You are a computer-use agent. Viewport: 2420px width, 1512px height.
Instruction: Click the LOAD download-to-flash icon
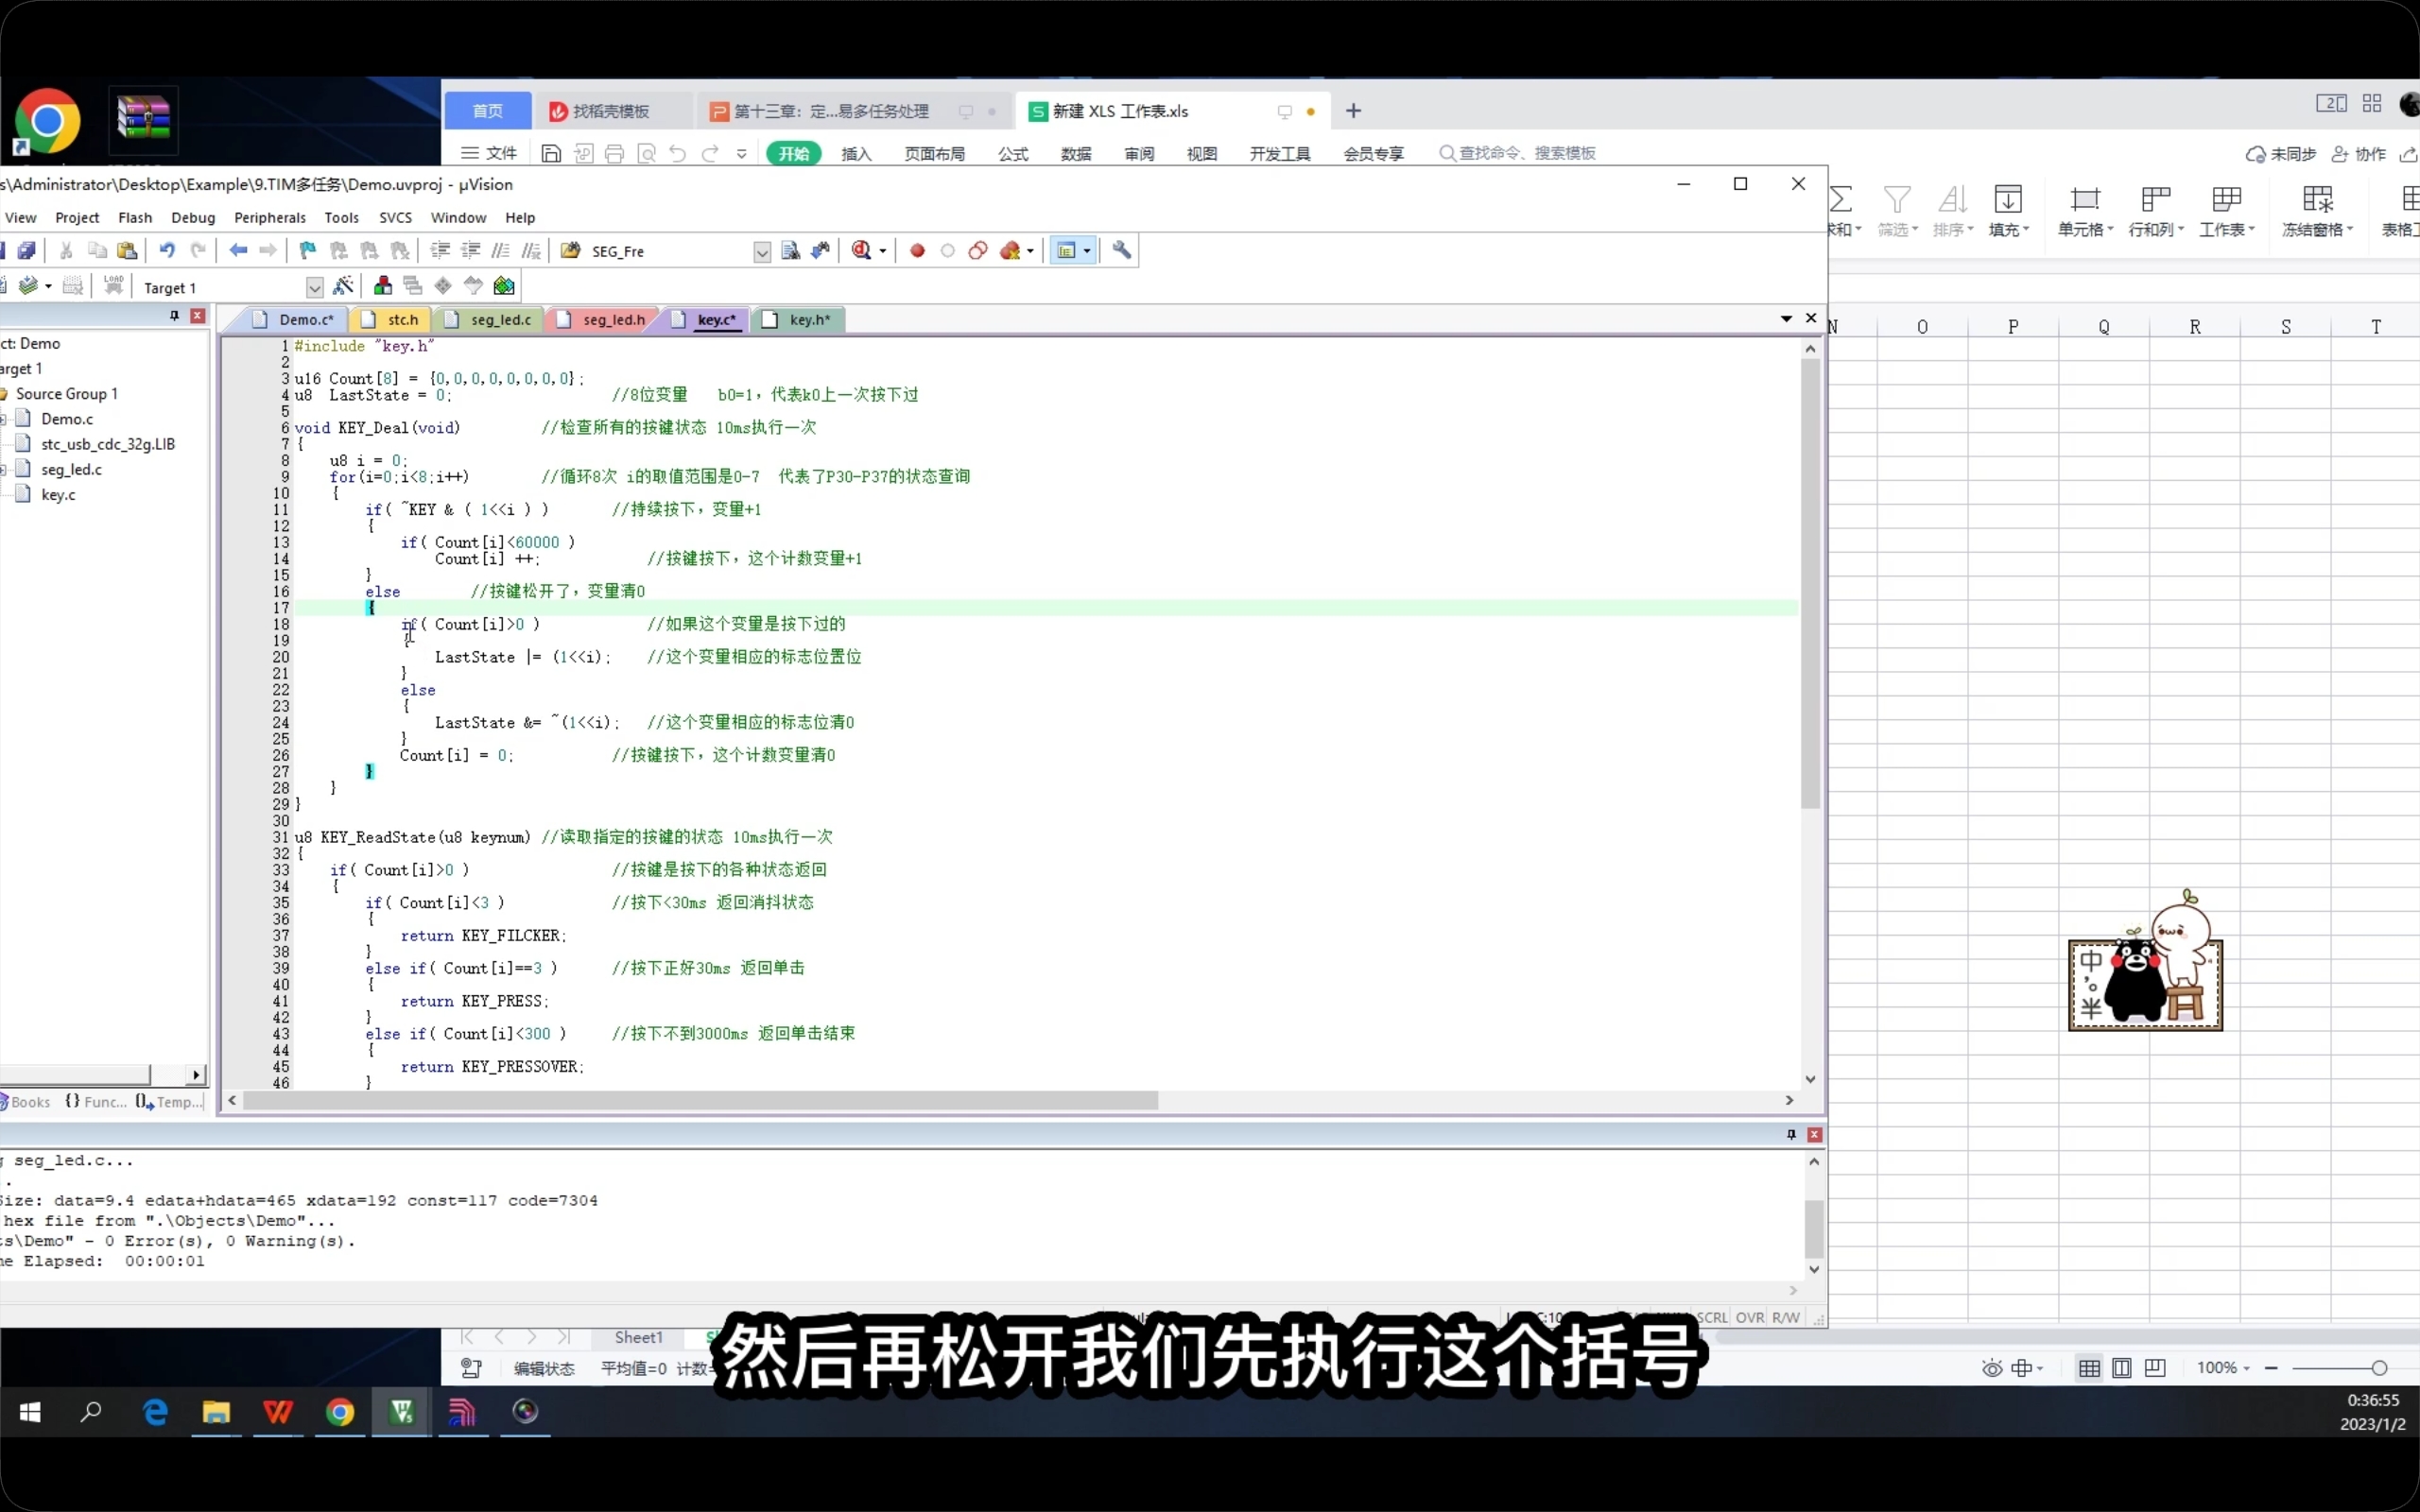tap(114, 287)
